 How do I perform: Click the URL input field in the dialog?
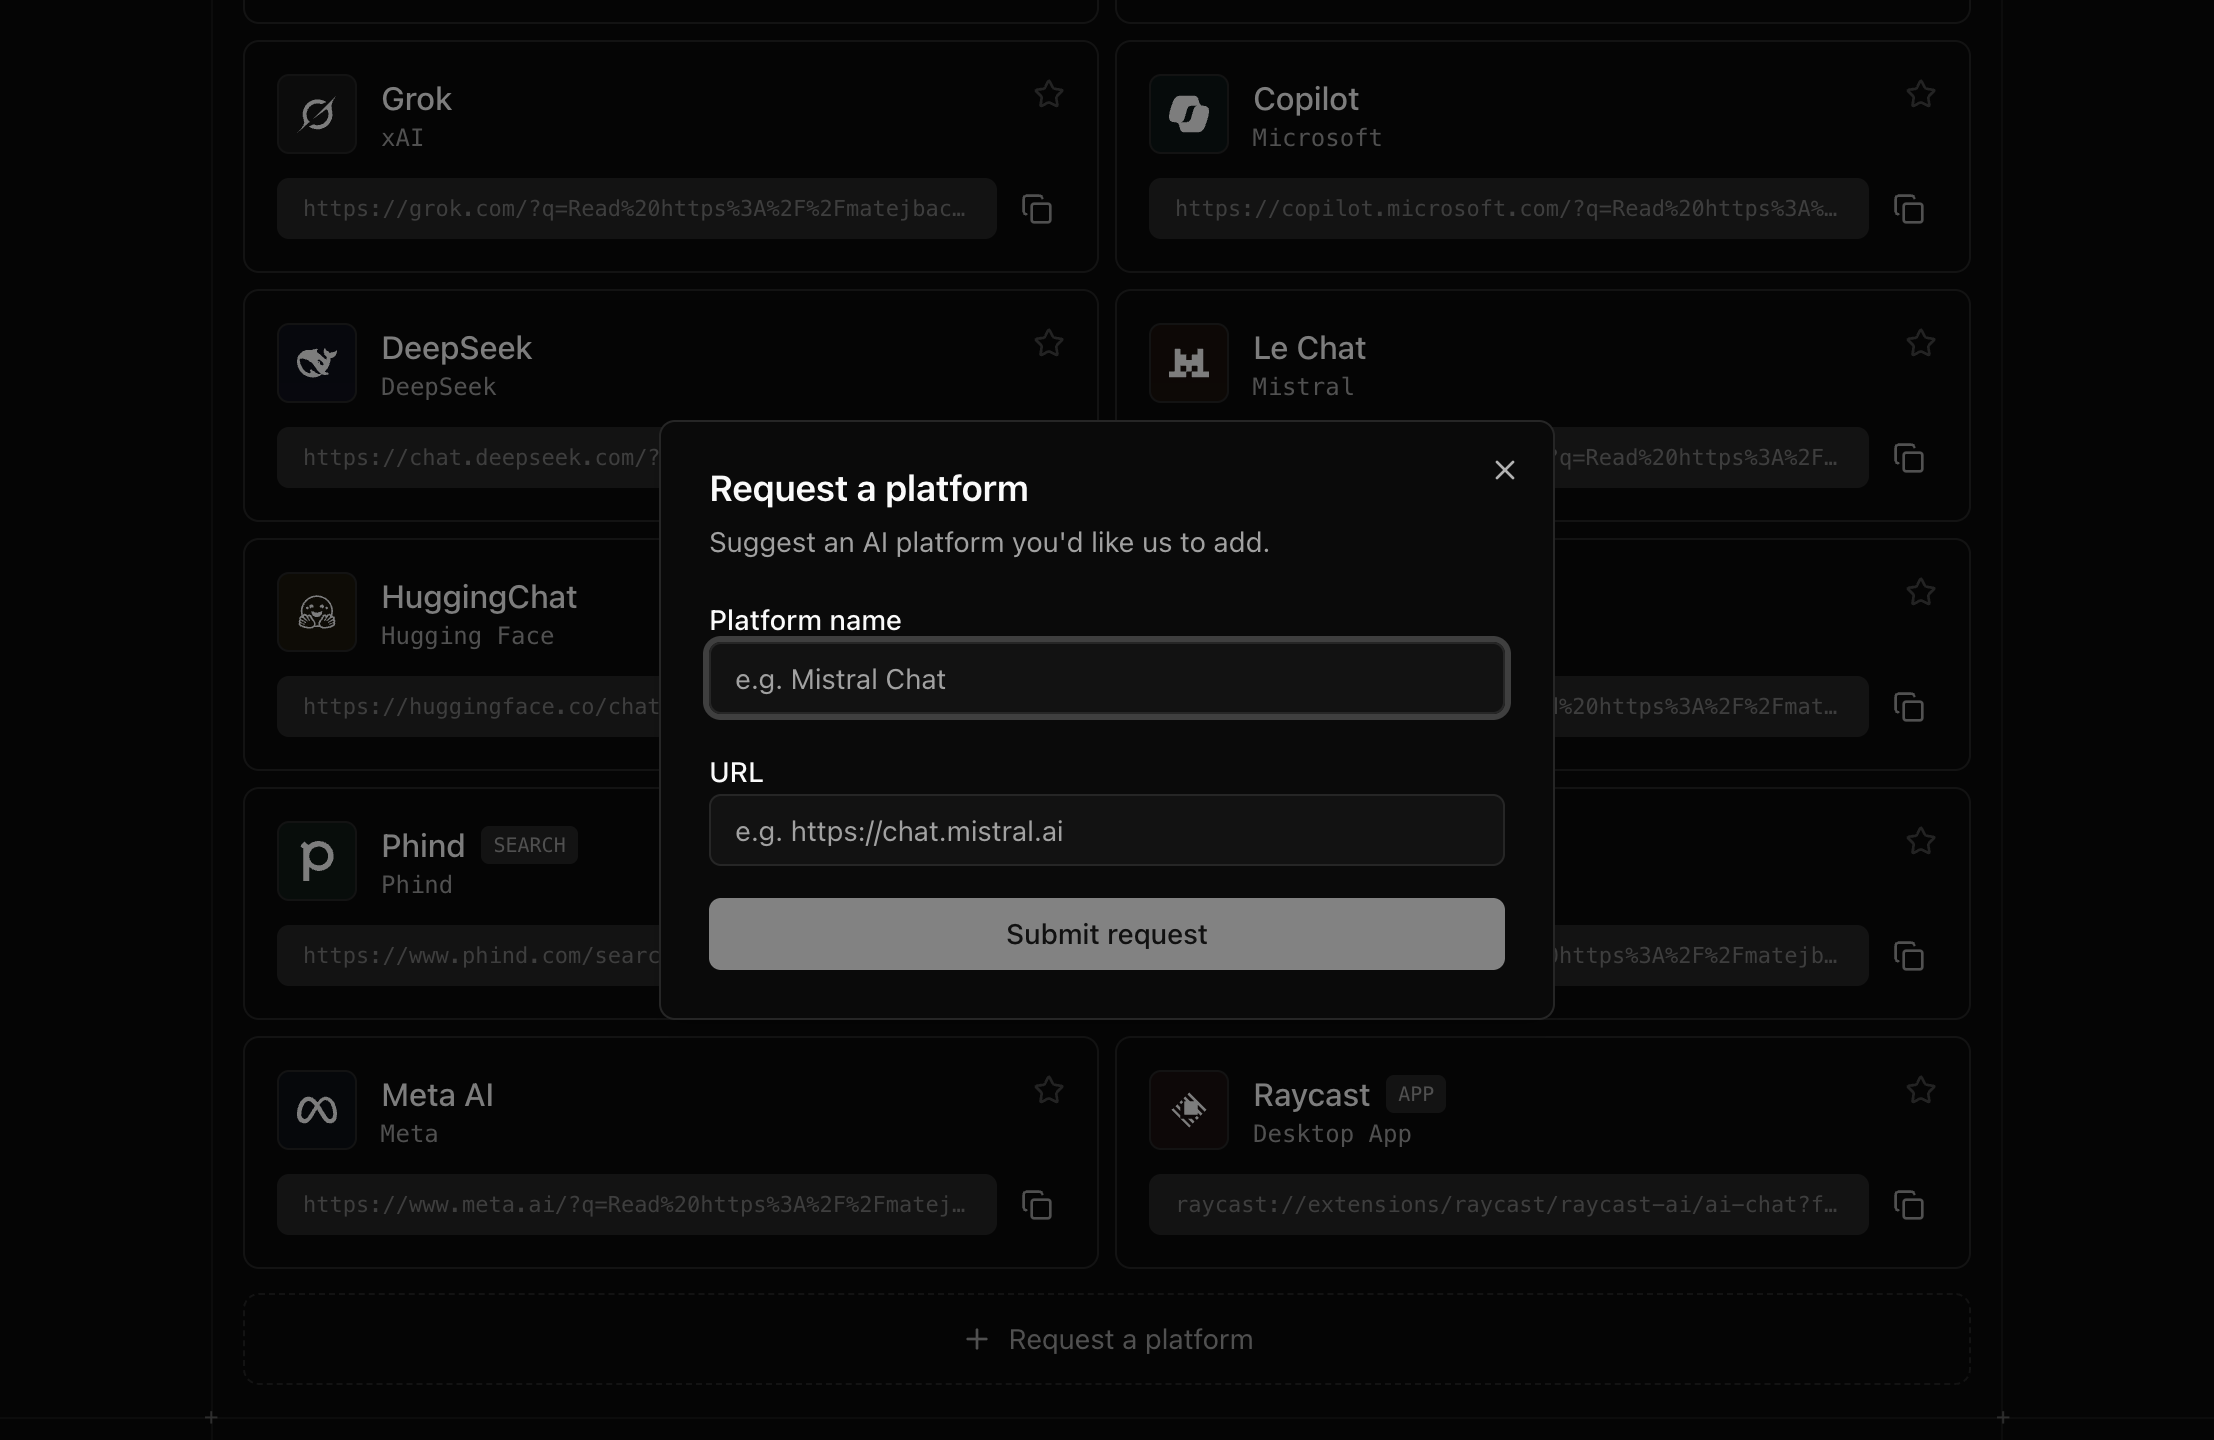tap(1106, 830)
